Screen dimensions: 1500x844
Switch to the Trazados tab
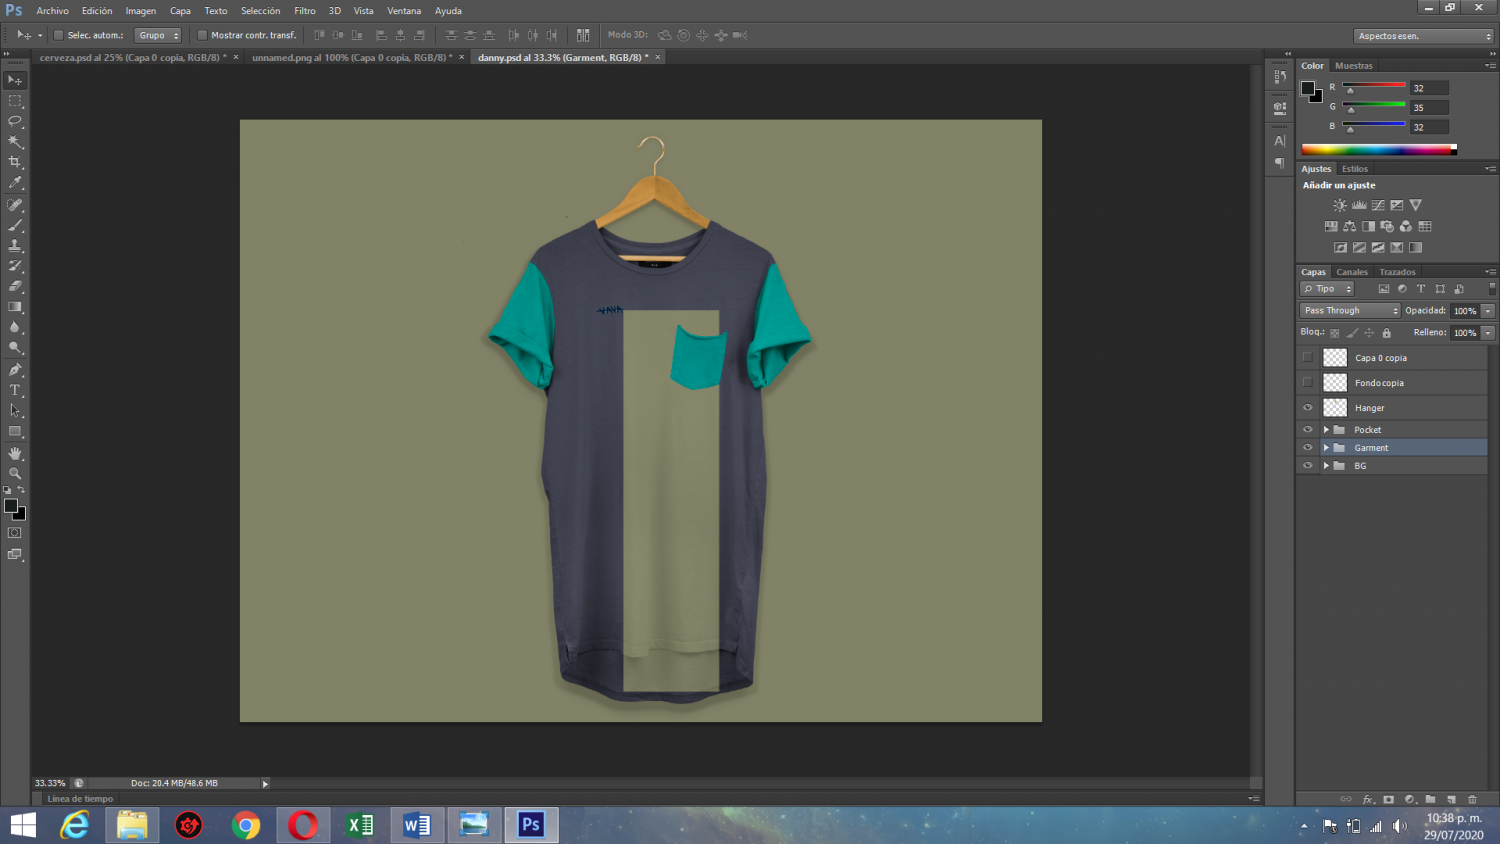[1397, 272]
